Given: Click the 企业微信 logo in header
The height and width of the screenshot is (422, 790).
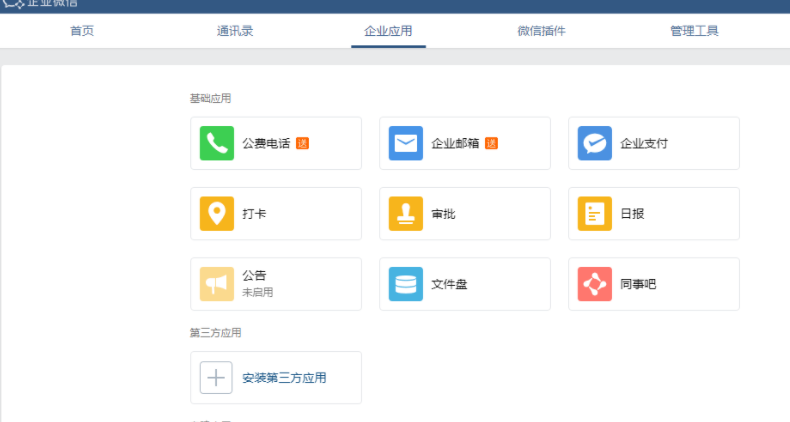Looking at the screenshot, I should [x=40, y=4].
